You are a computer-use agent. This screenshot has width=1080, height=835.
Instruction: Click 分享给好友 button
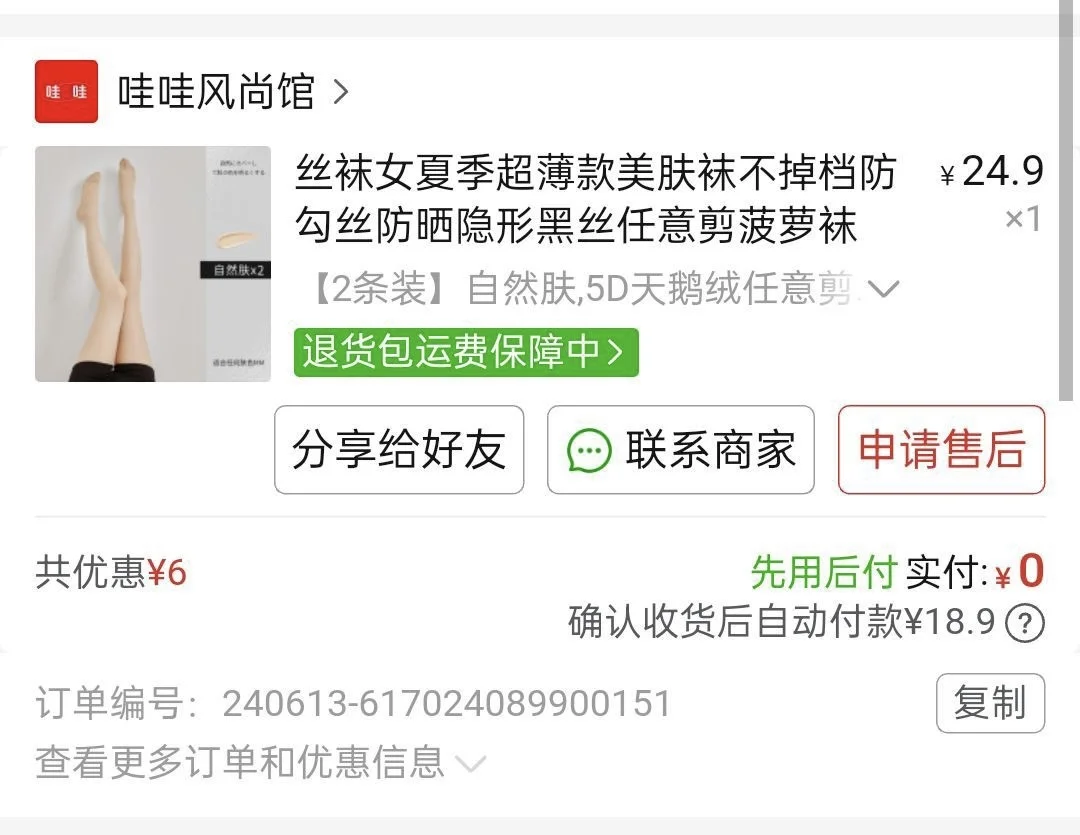[x=399, y=449]
